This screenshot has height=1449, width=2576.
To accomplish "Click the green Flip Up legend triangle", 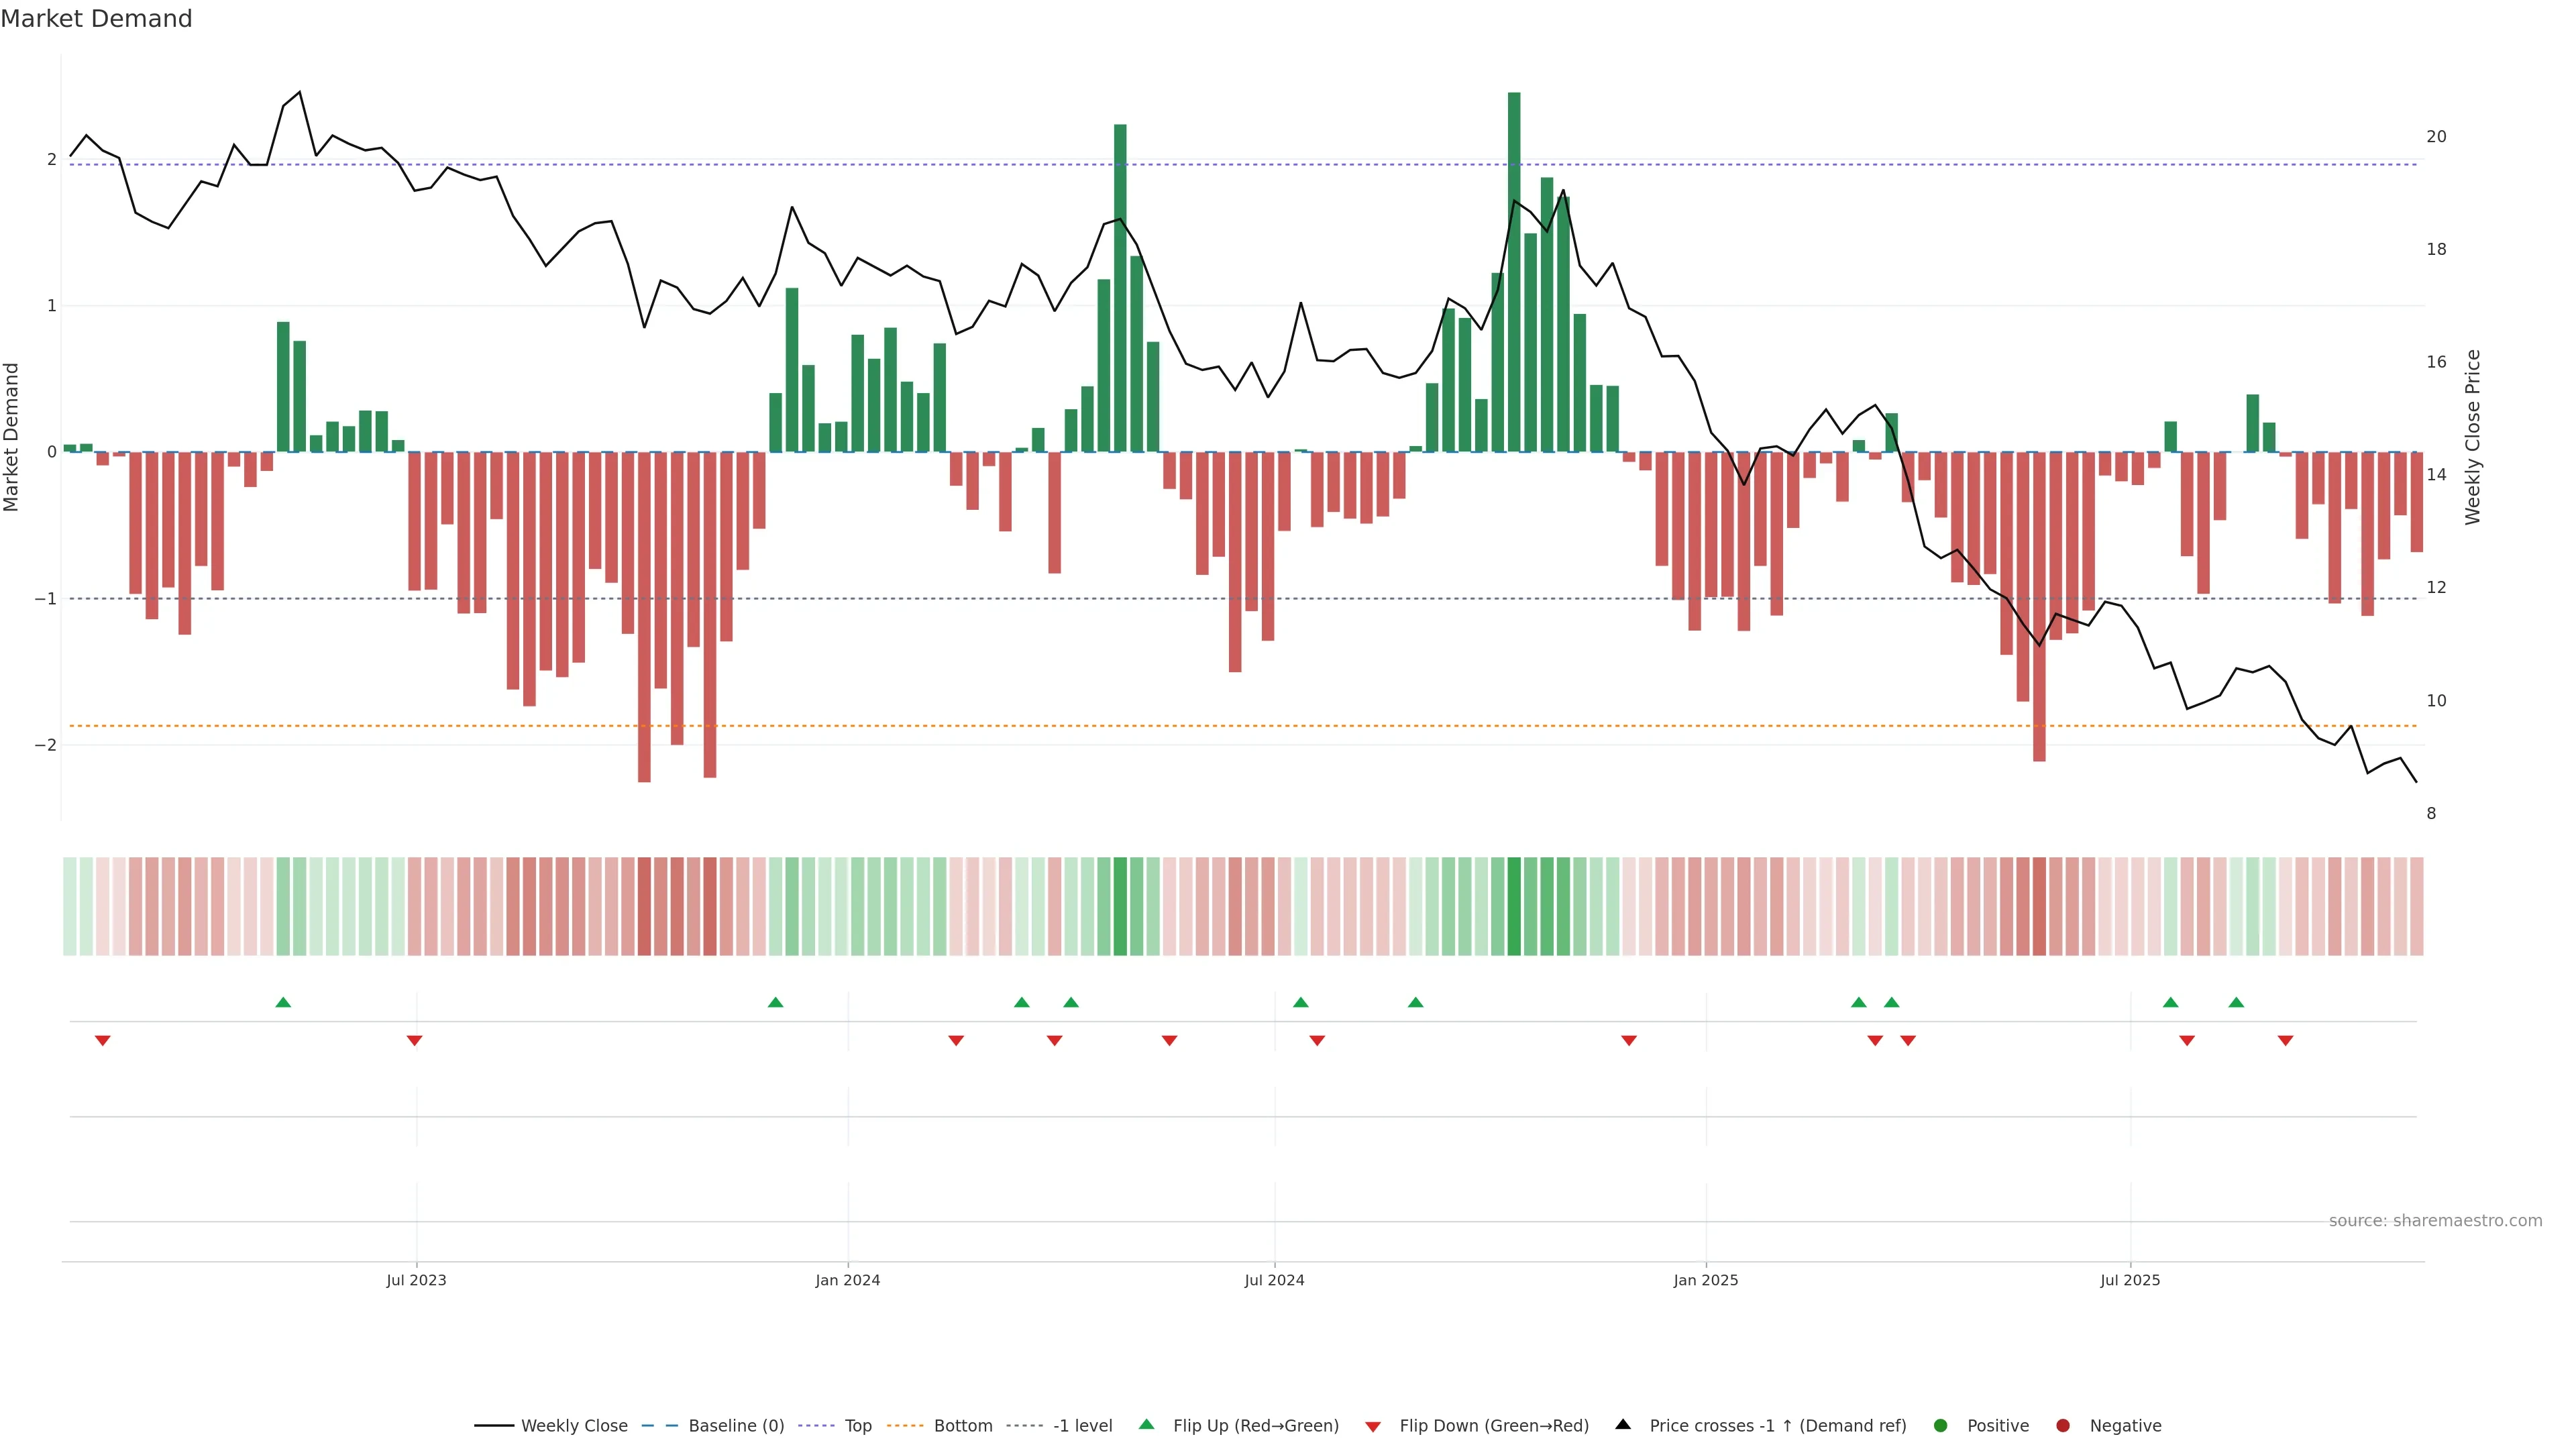I will point(1147,1425).
